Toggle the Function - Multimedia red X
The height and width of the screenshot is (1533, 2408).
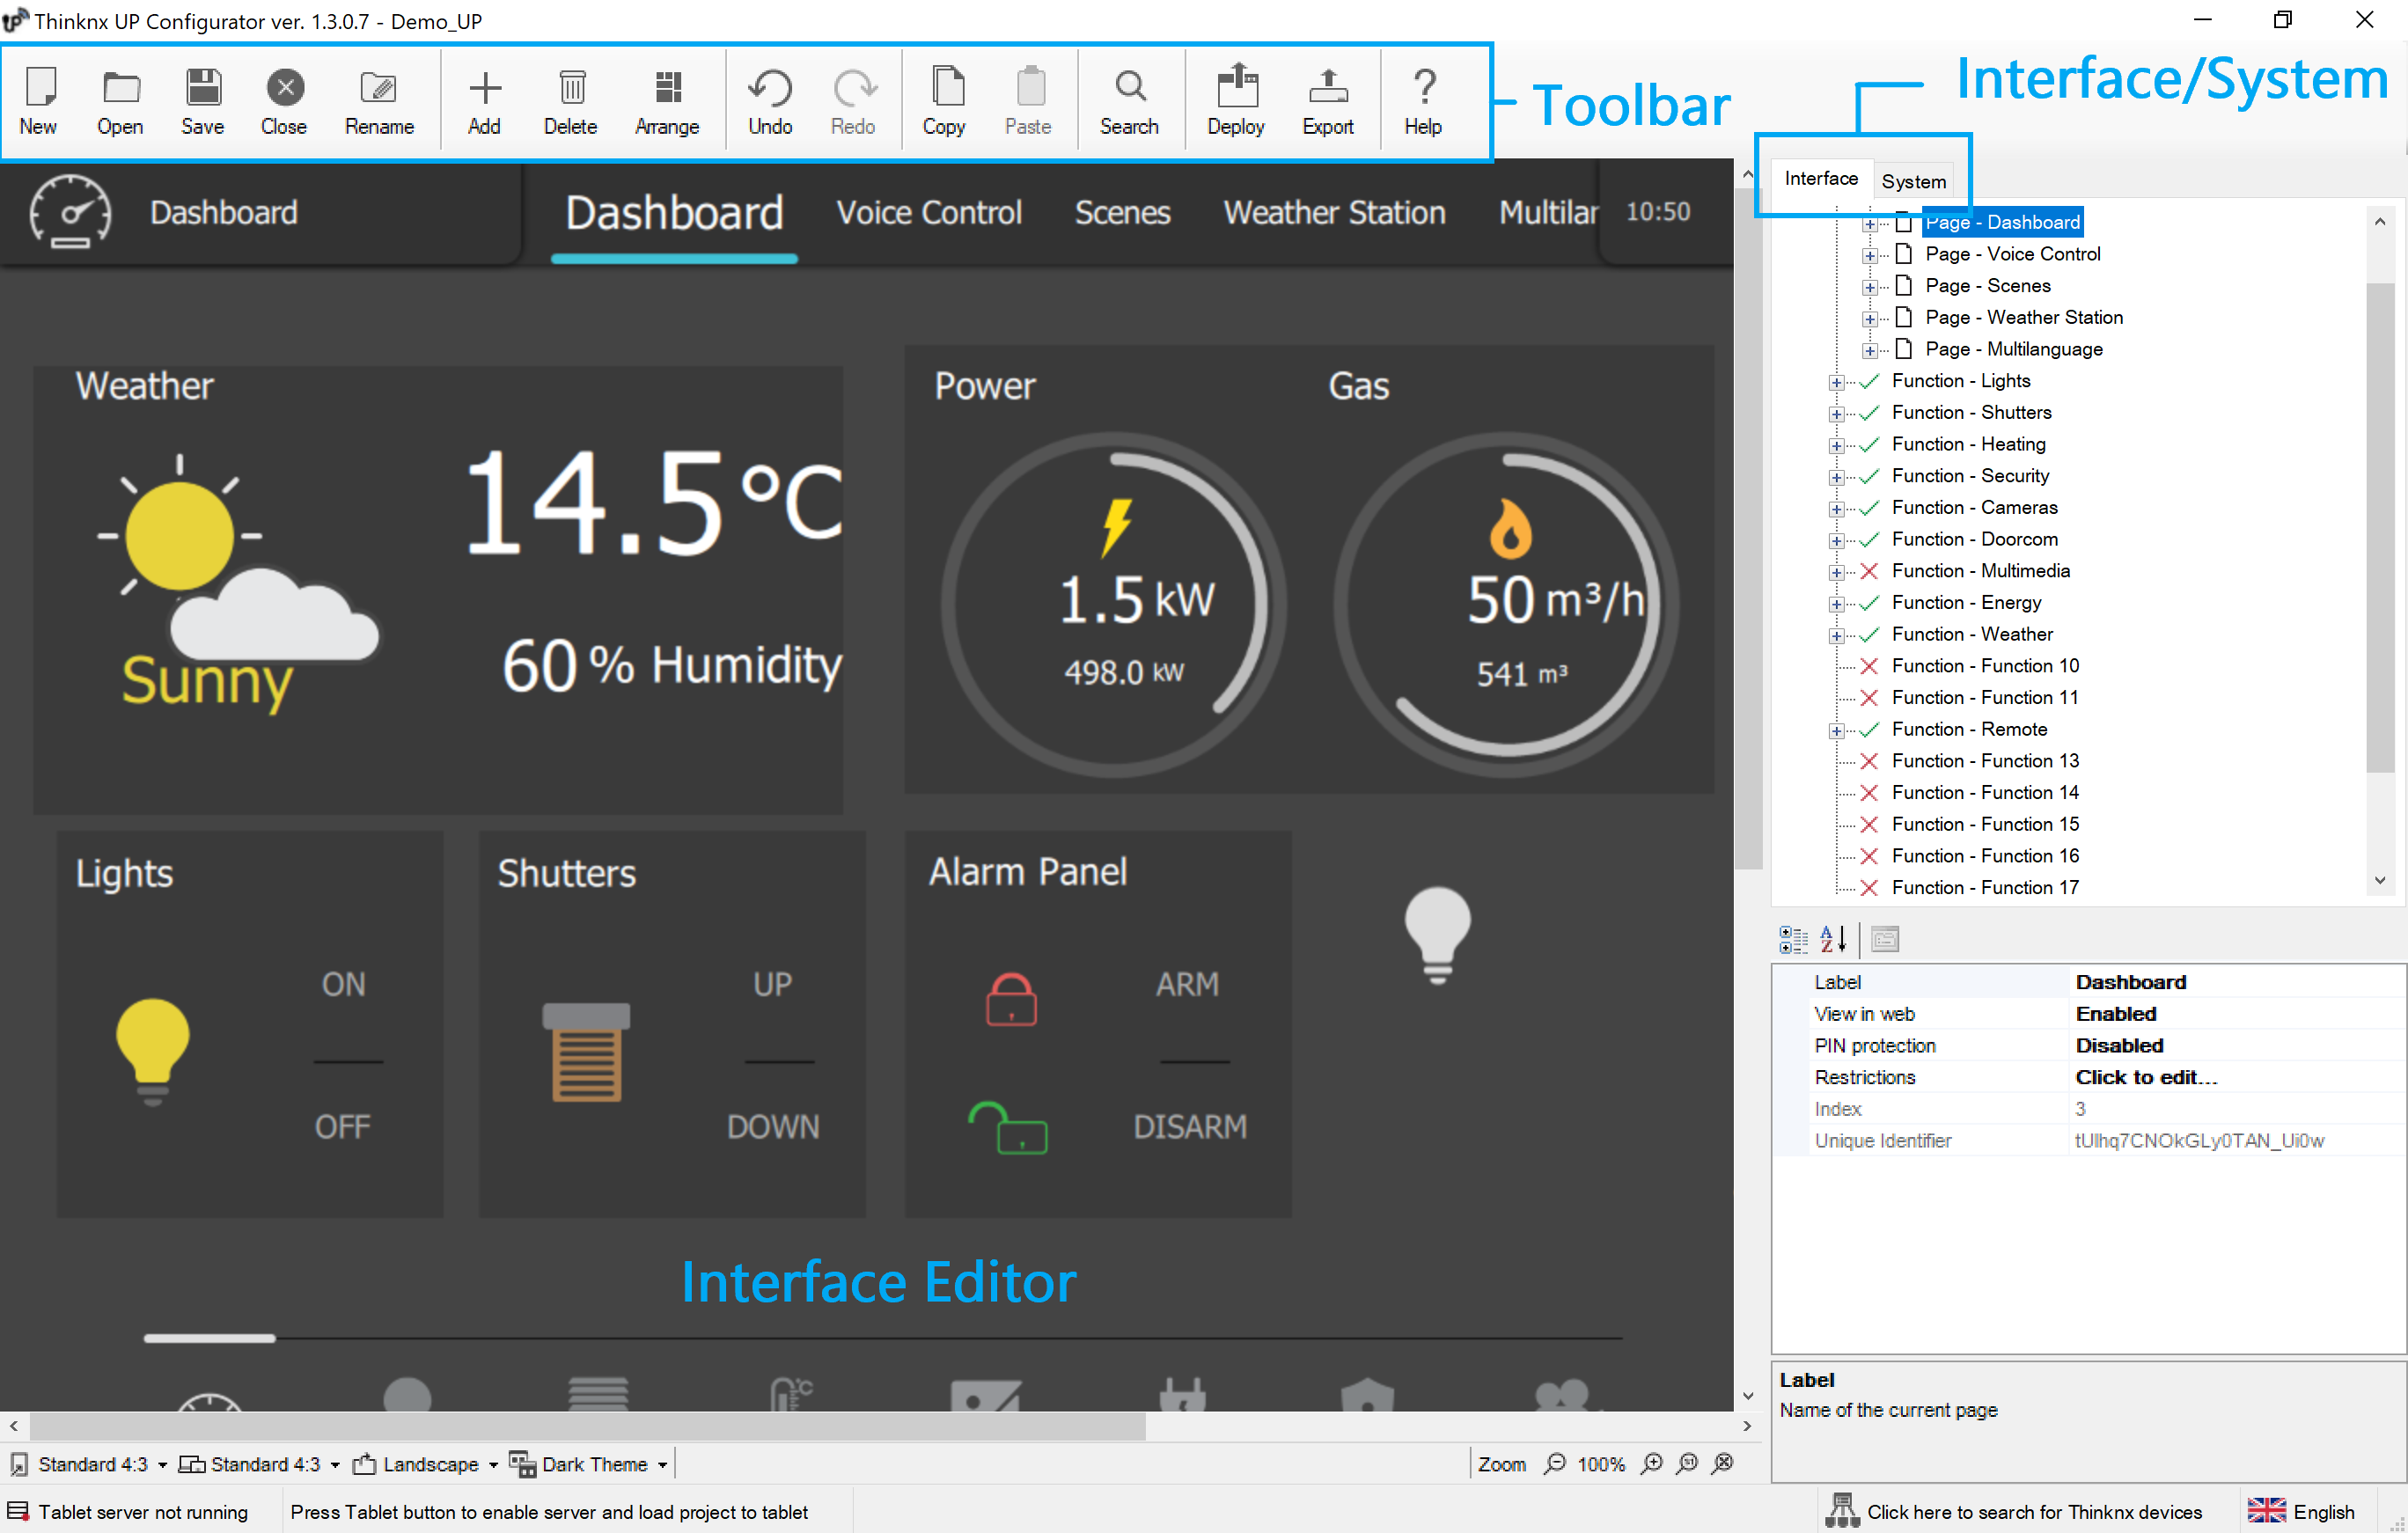1868,571
